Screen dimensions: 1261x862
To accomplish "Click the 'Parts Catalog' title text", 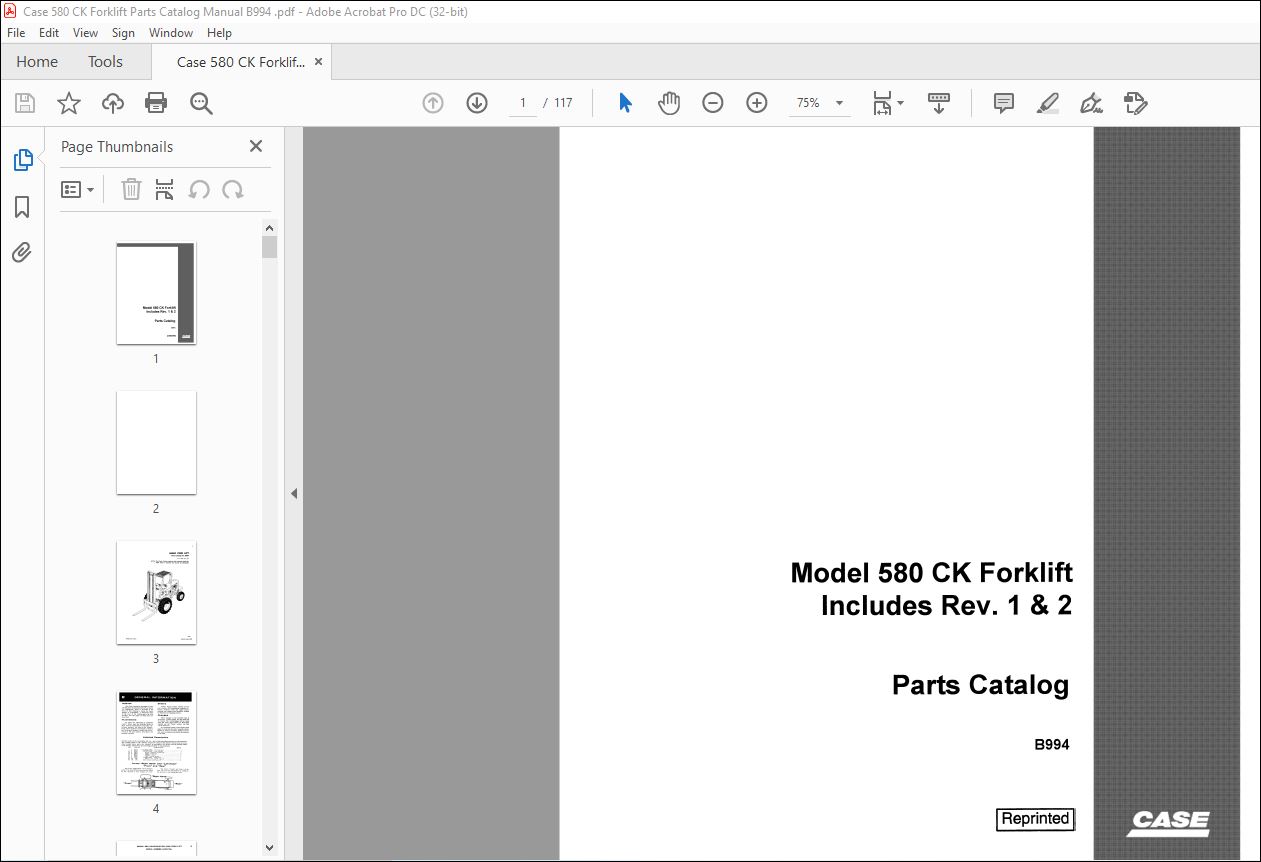I will (980, 685).
